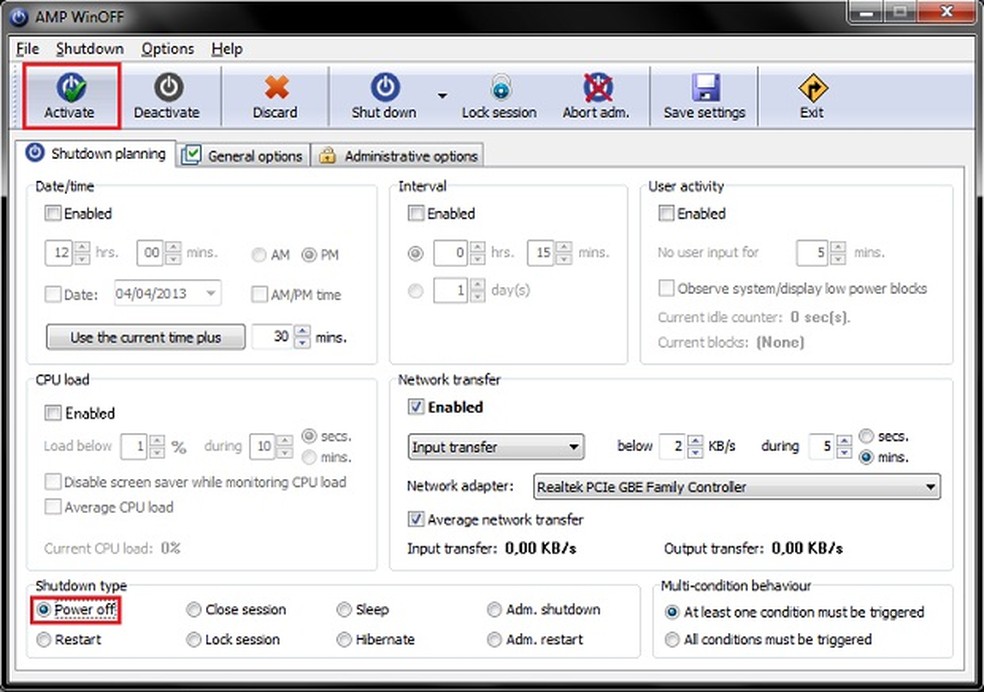Check Observe system/display low power blocks

(x=666, y=288)
